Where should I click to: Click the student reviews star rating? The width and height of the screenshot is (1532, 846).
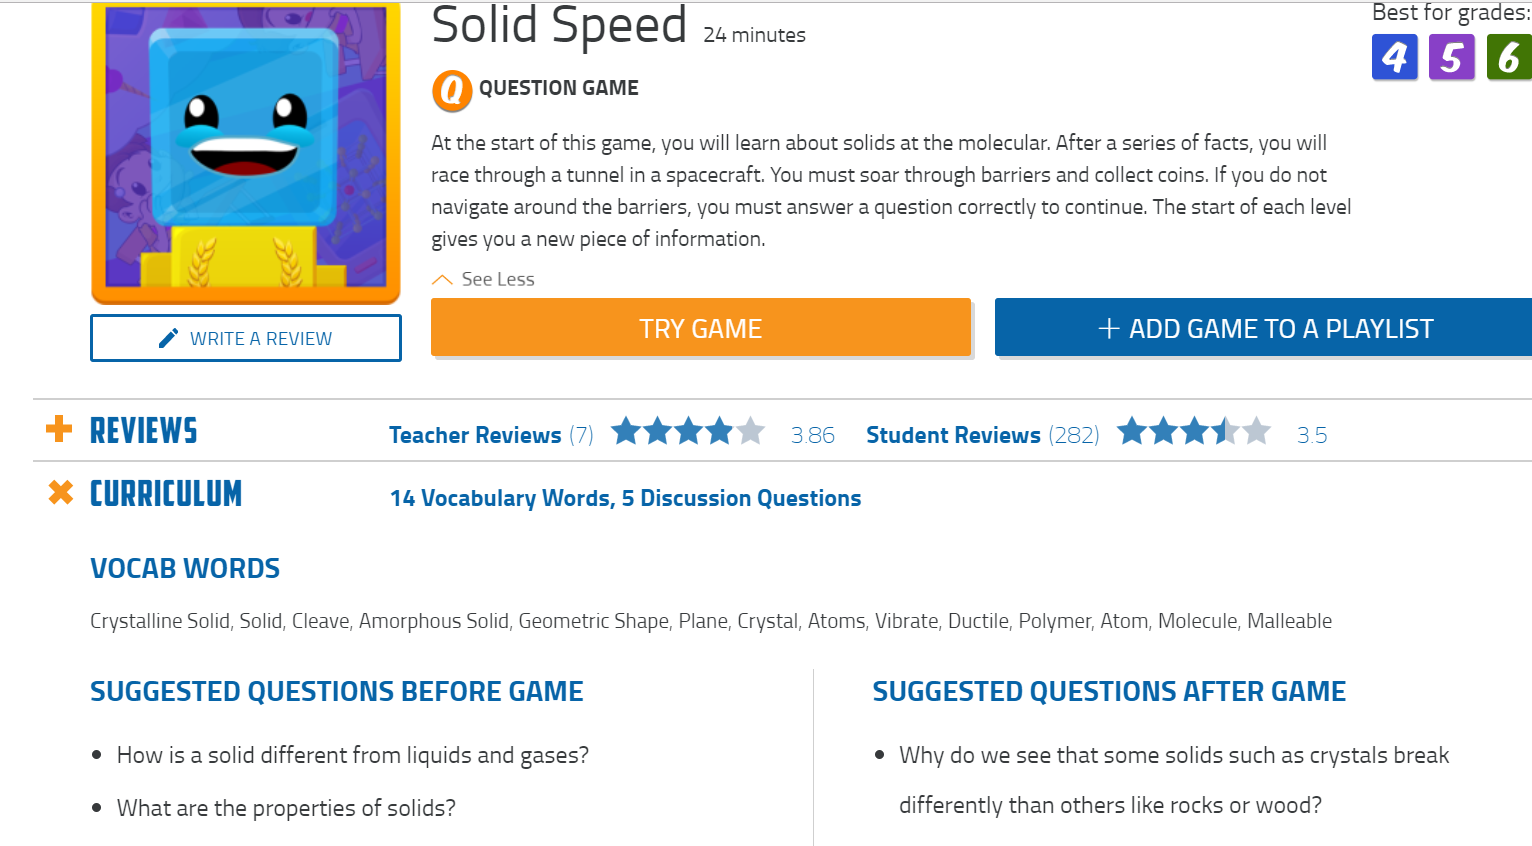point(1194,432)
